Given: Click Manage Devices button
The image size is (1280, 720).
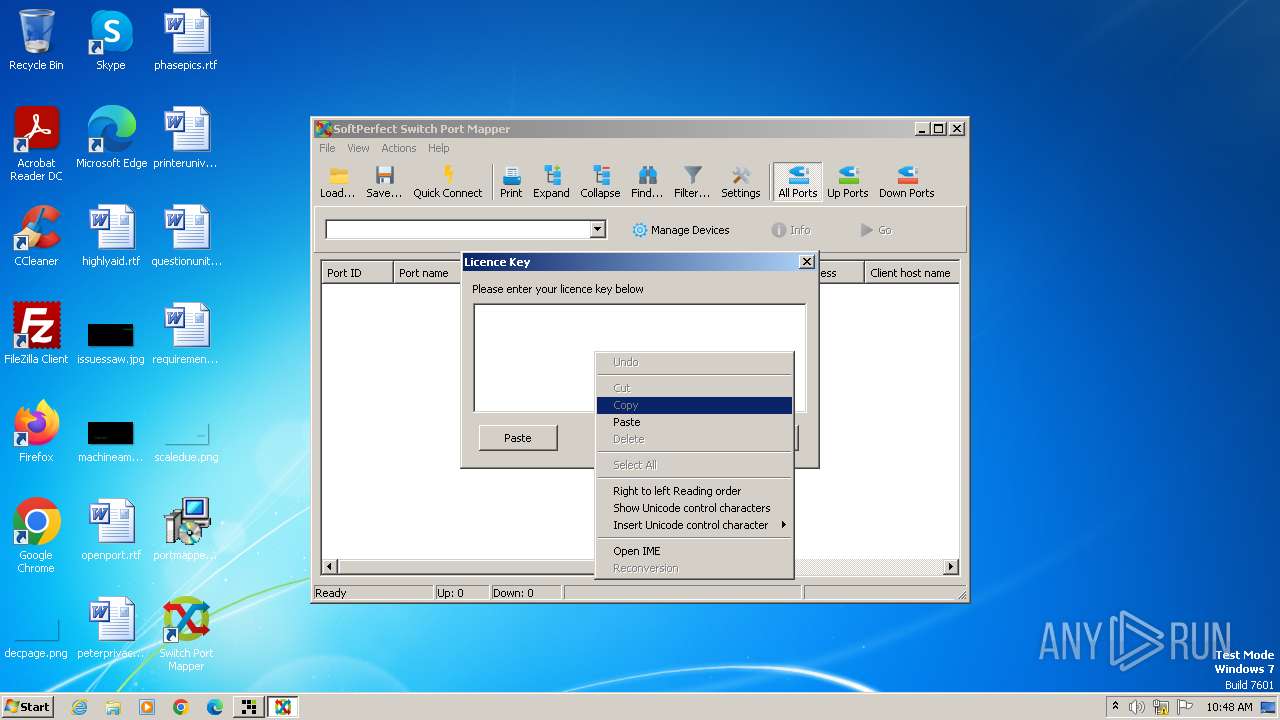Looking at the screenshot, I should click(x=681, y=230).
